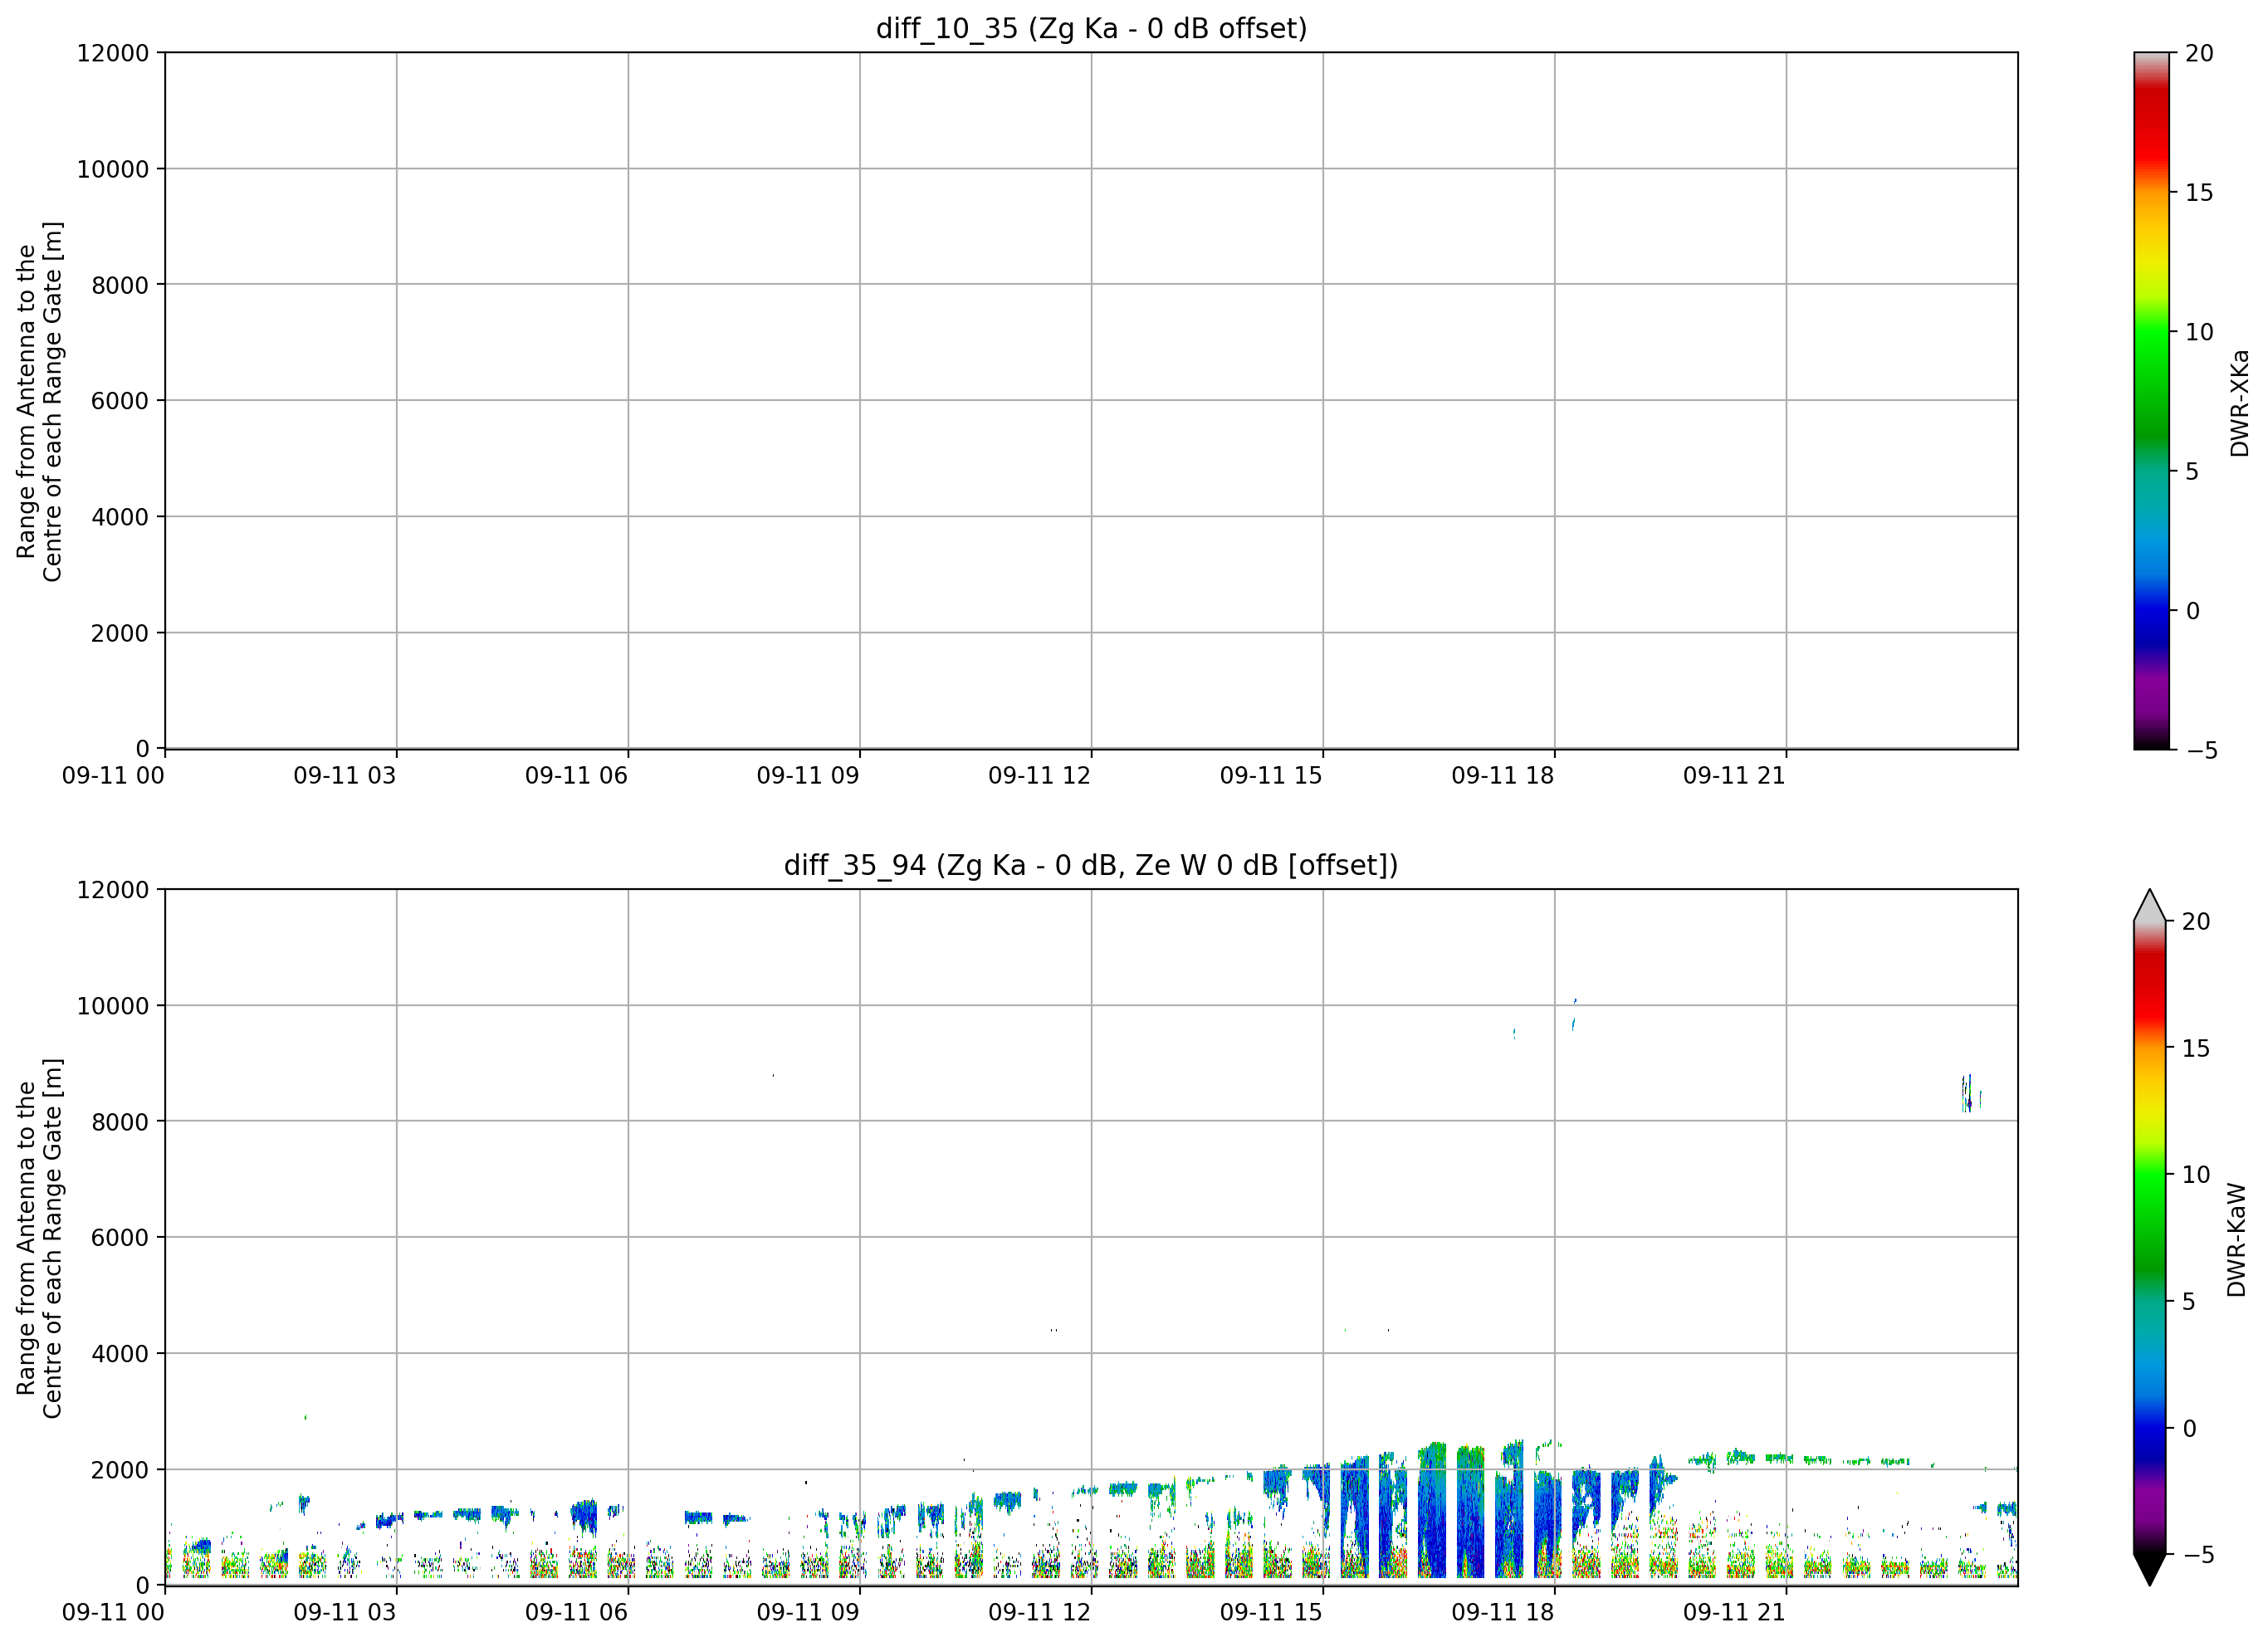Click the y-axis label of the diff_10_35 plot
The image size is (2268, 1642).
pyautogui.click(x=40, y=401)
